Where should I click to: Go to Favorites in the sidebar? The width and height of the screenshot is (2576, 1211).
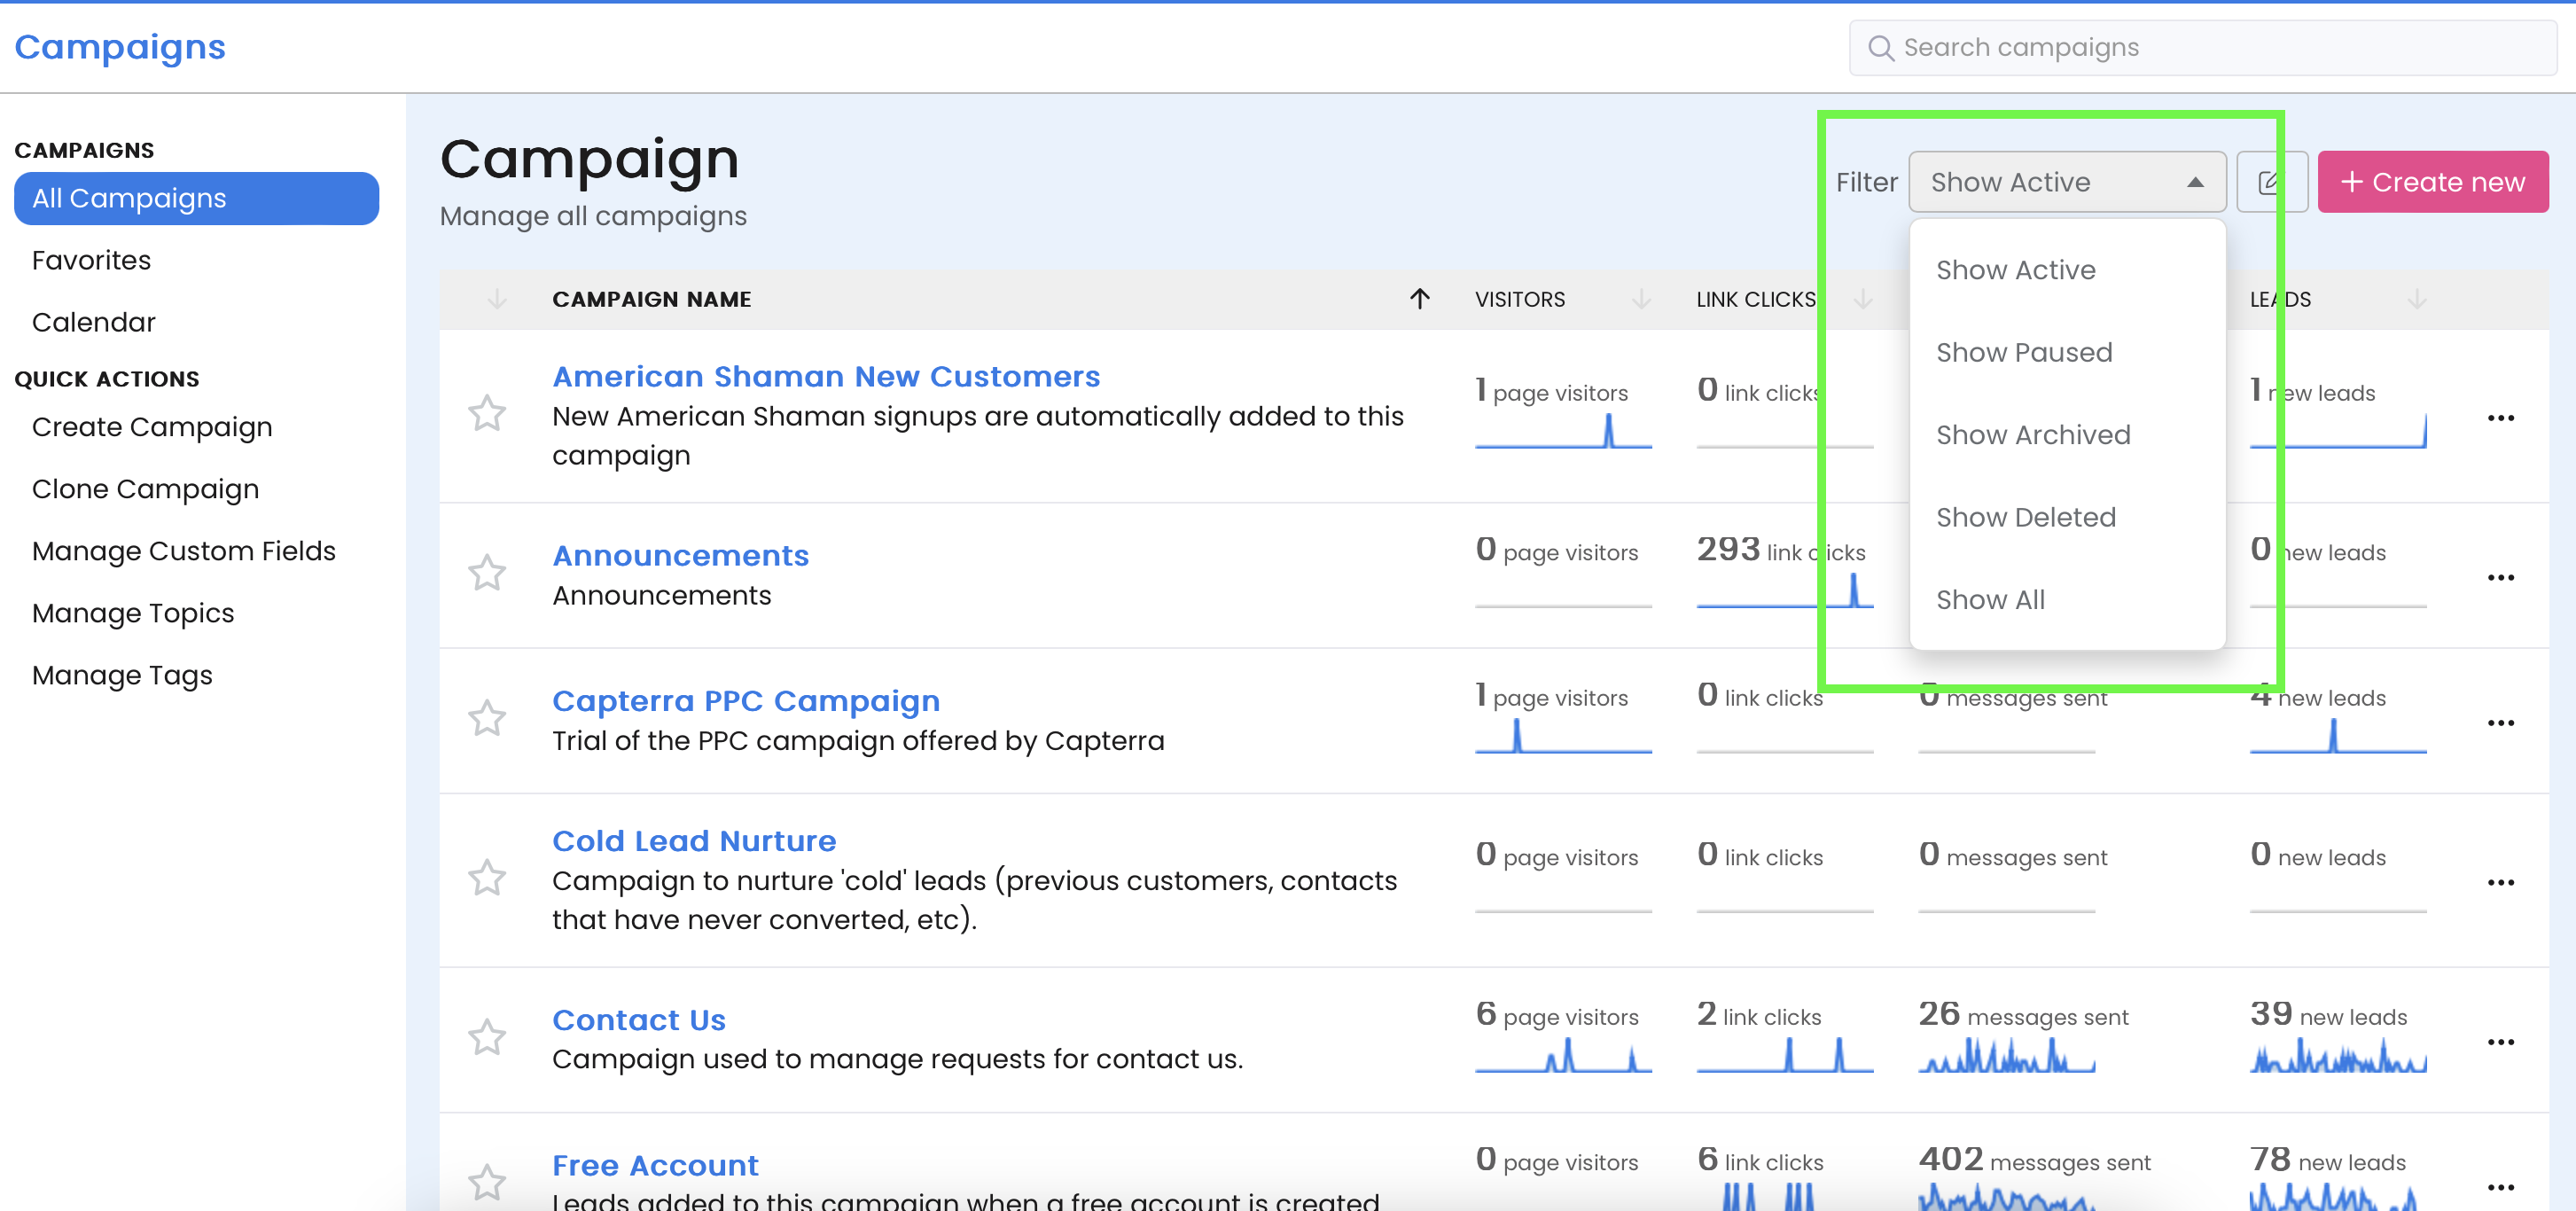point(91,260)
